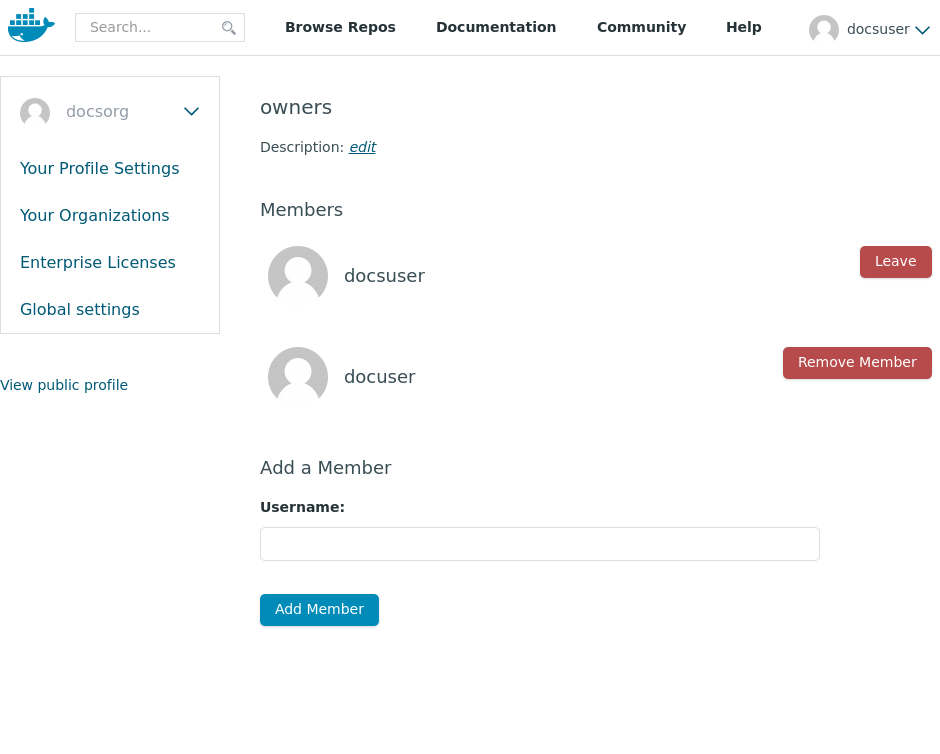Open Browse Repos in the navigation

(340, 27)
